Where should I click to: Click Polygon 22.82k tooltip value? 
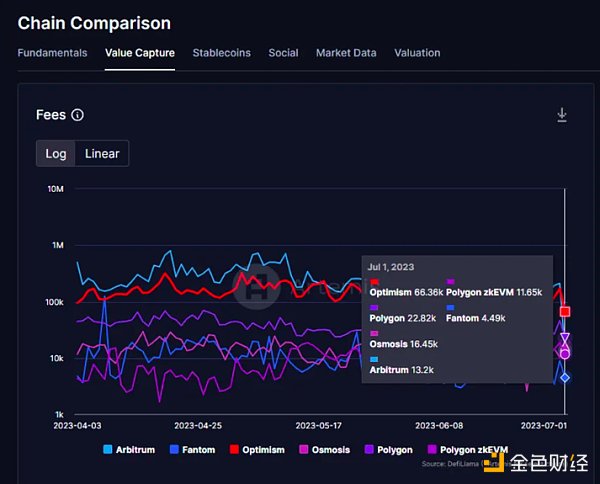[403, 318]
